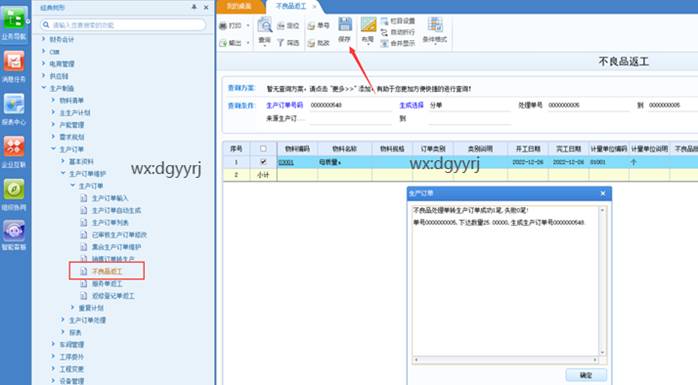Image resolution: width=698 pixels, height=385 pixels.
Task: Expand the 财务会计 tree node
Action: pos(44,39)
